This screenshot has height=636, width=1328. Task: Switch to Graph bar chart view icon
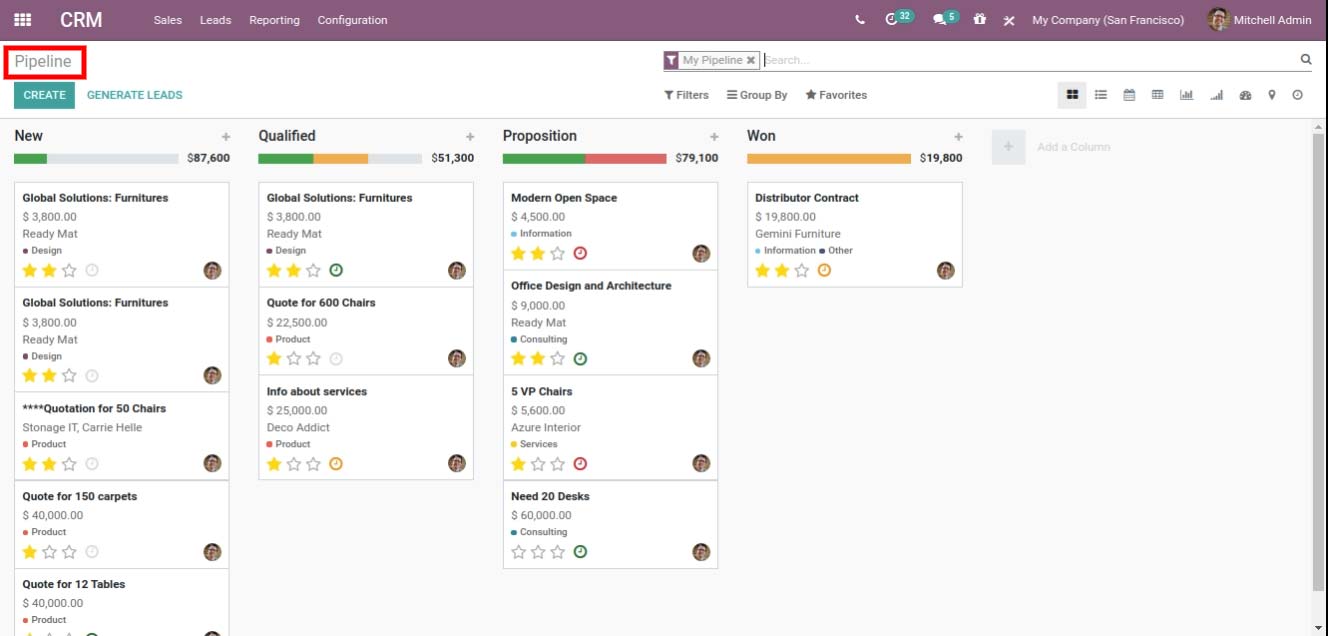pyautogui.click(x=1186, y=95)
